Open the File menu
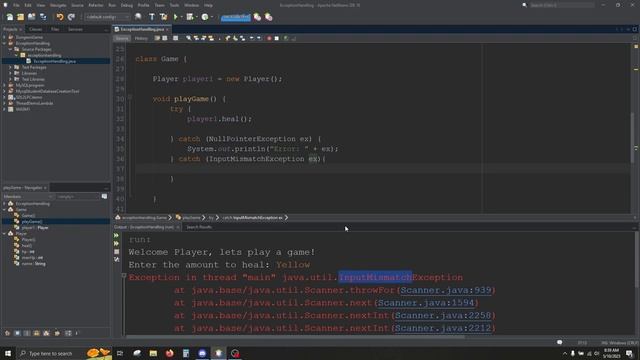 [16, 5]
